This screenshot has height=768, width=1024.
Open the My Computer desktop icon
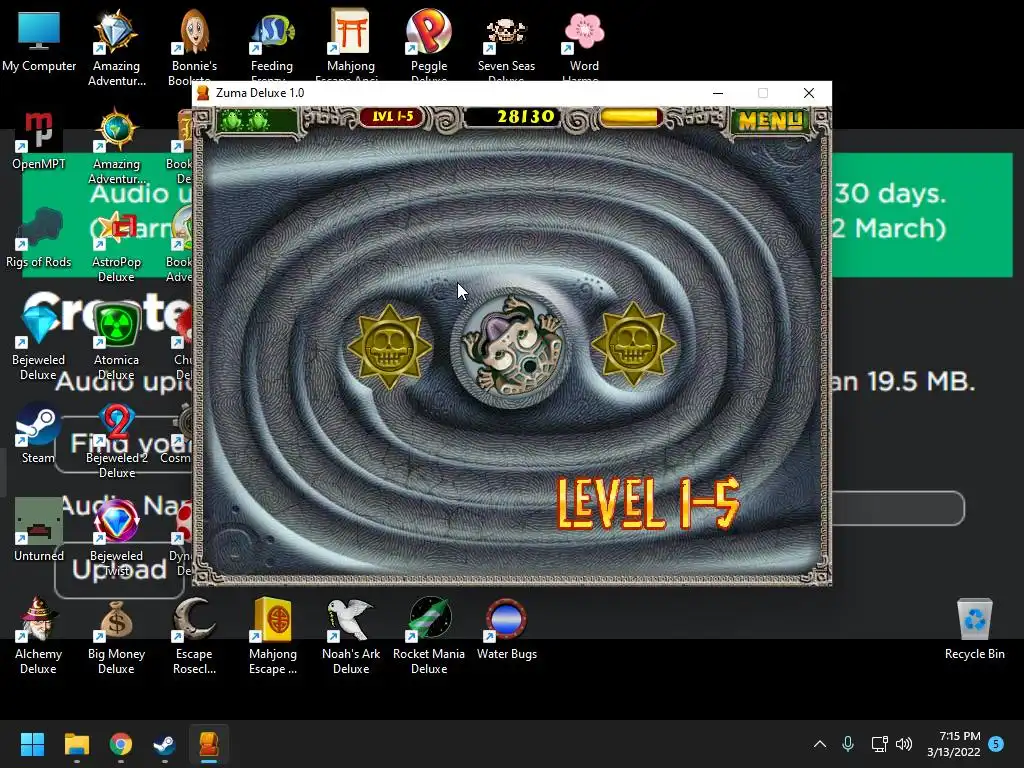tap(39, 41)
